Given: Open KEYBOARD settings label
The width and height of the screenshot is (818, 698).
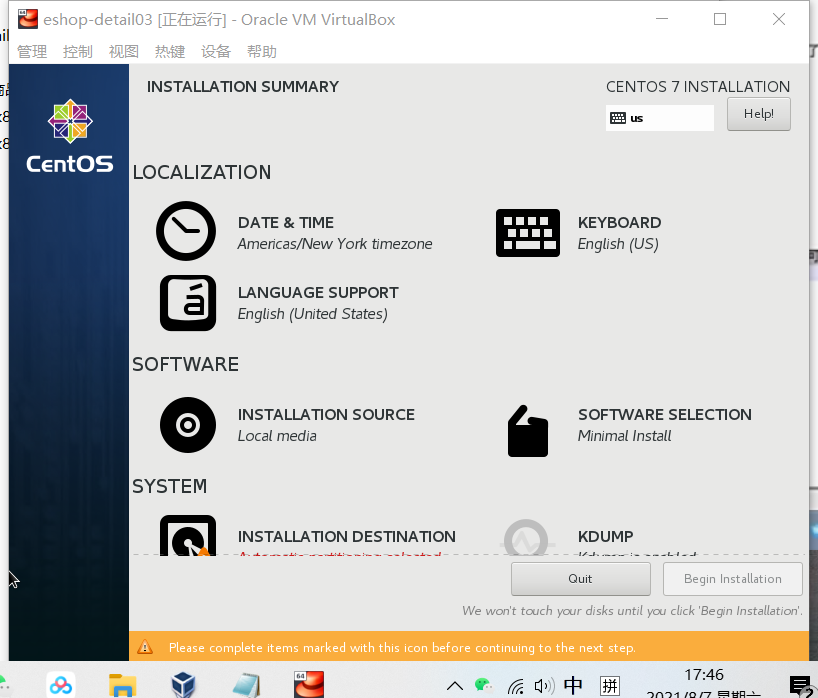Looking at the screenshot, I should [x=619, y=223].
